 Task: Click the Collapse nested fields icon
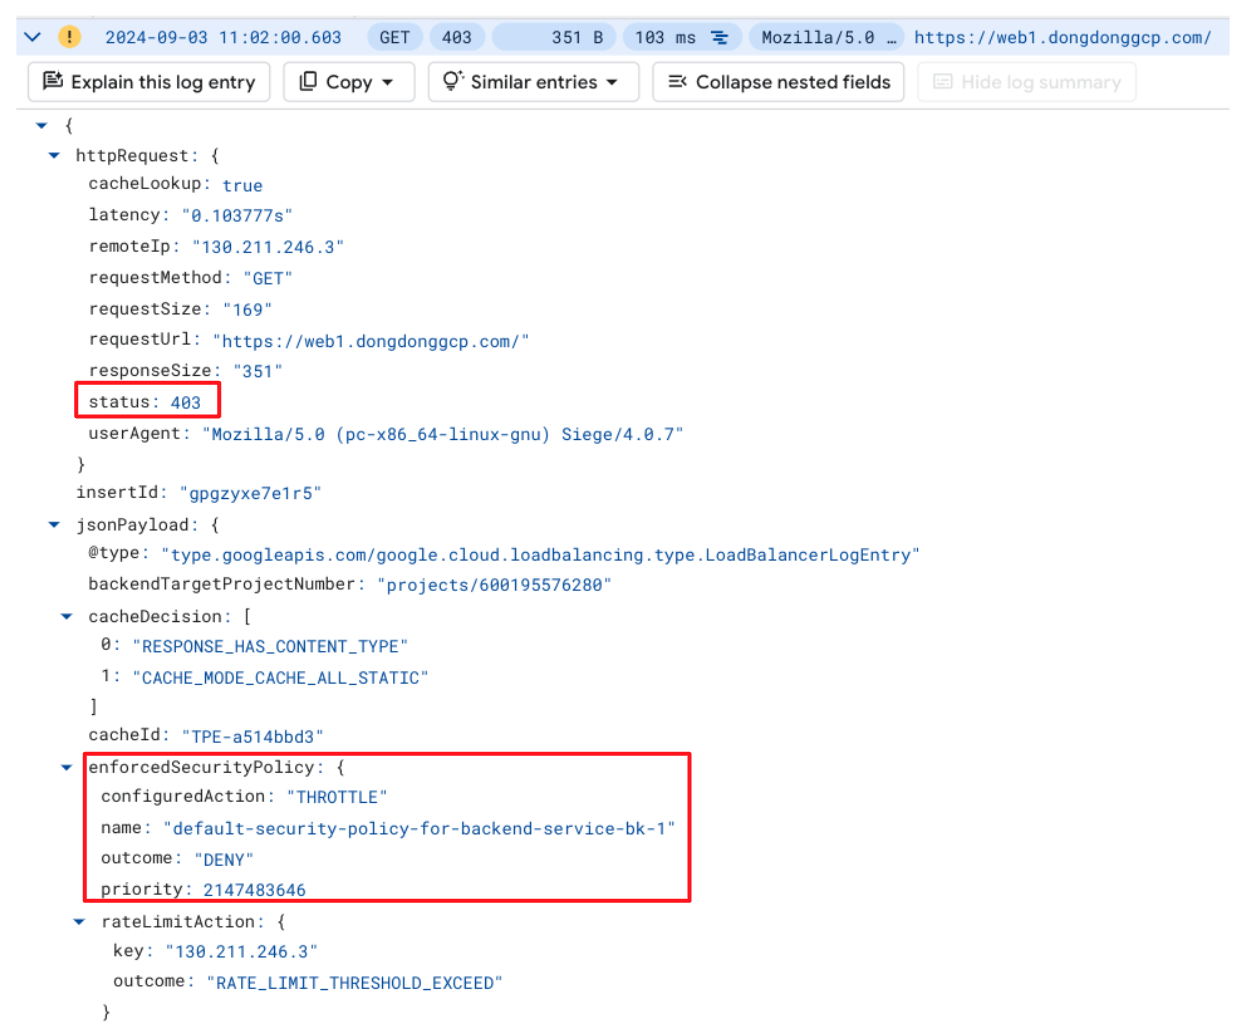(x=677, y=81)
